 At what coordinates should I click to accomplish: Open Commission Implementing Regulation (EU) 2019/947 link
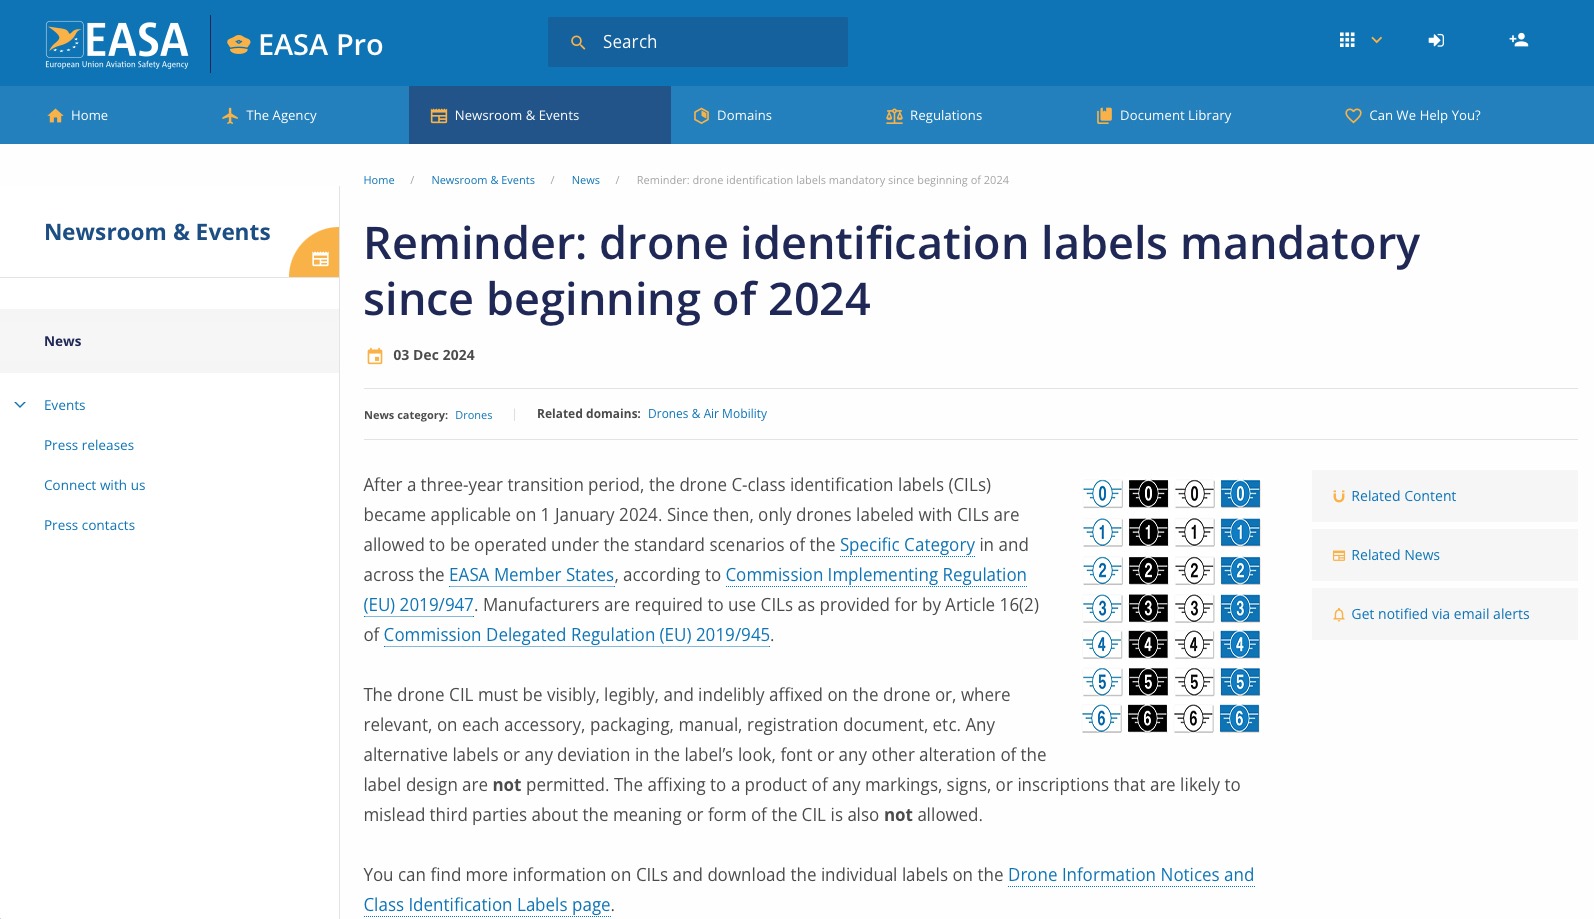(876, 575)
